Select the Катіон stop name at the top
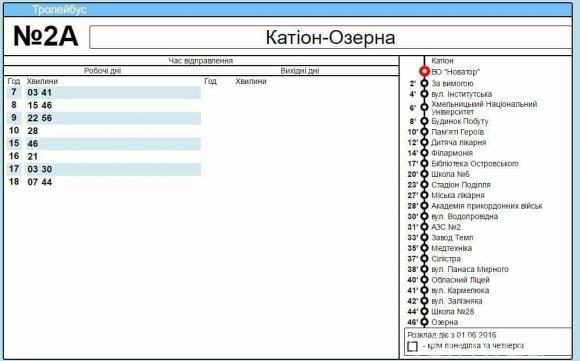The width and height of the screenshot is (580, 361). coord(442,61)
